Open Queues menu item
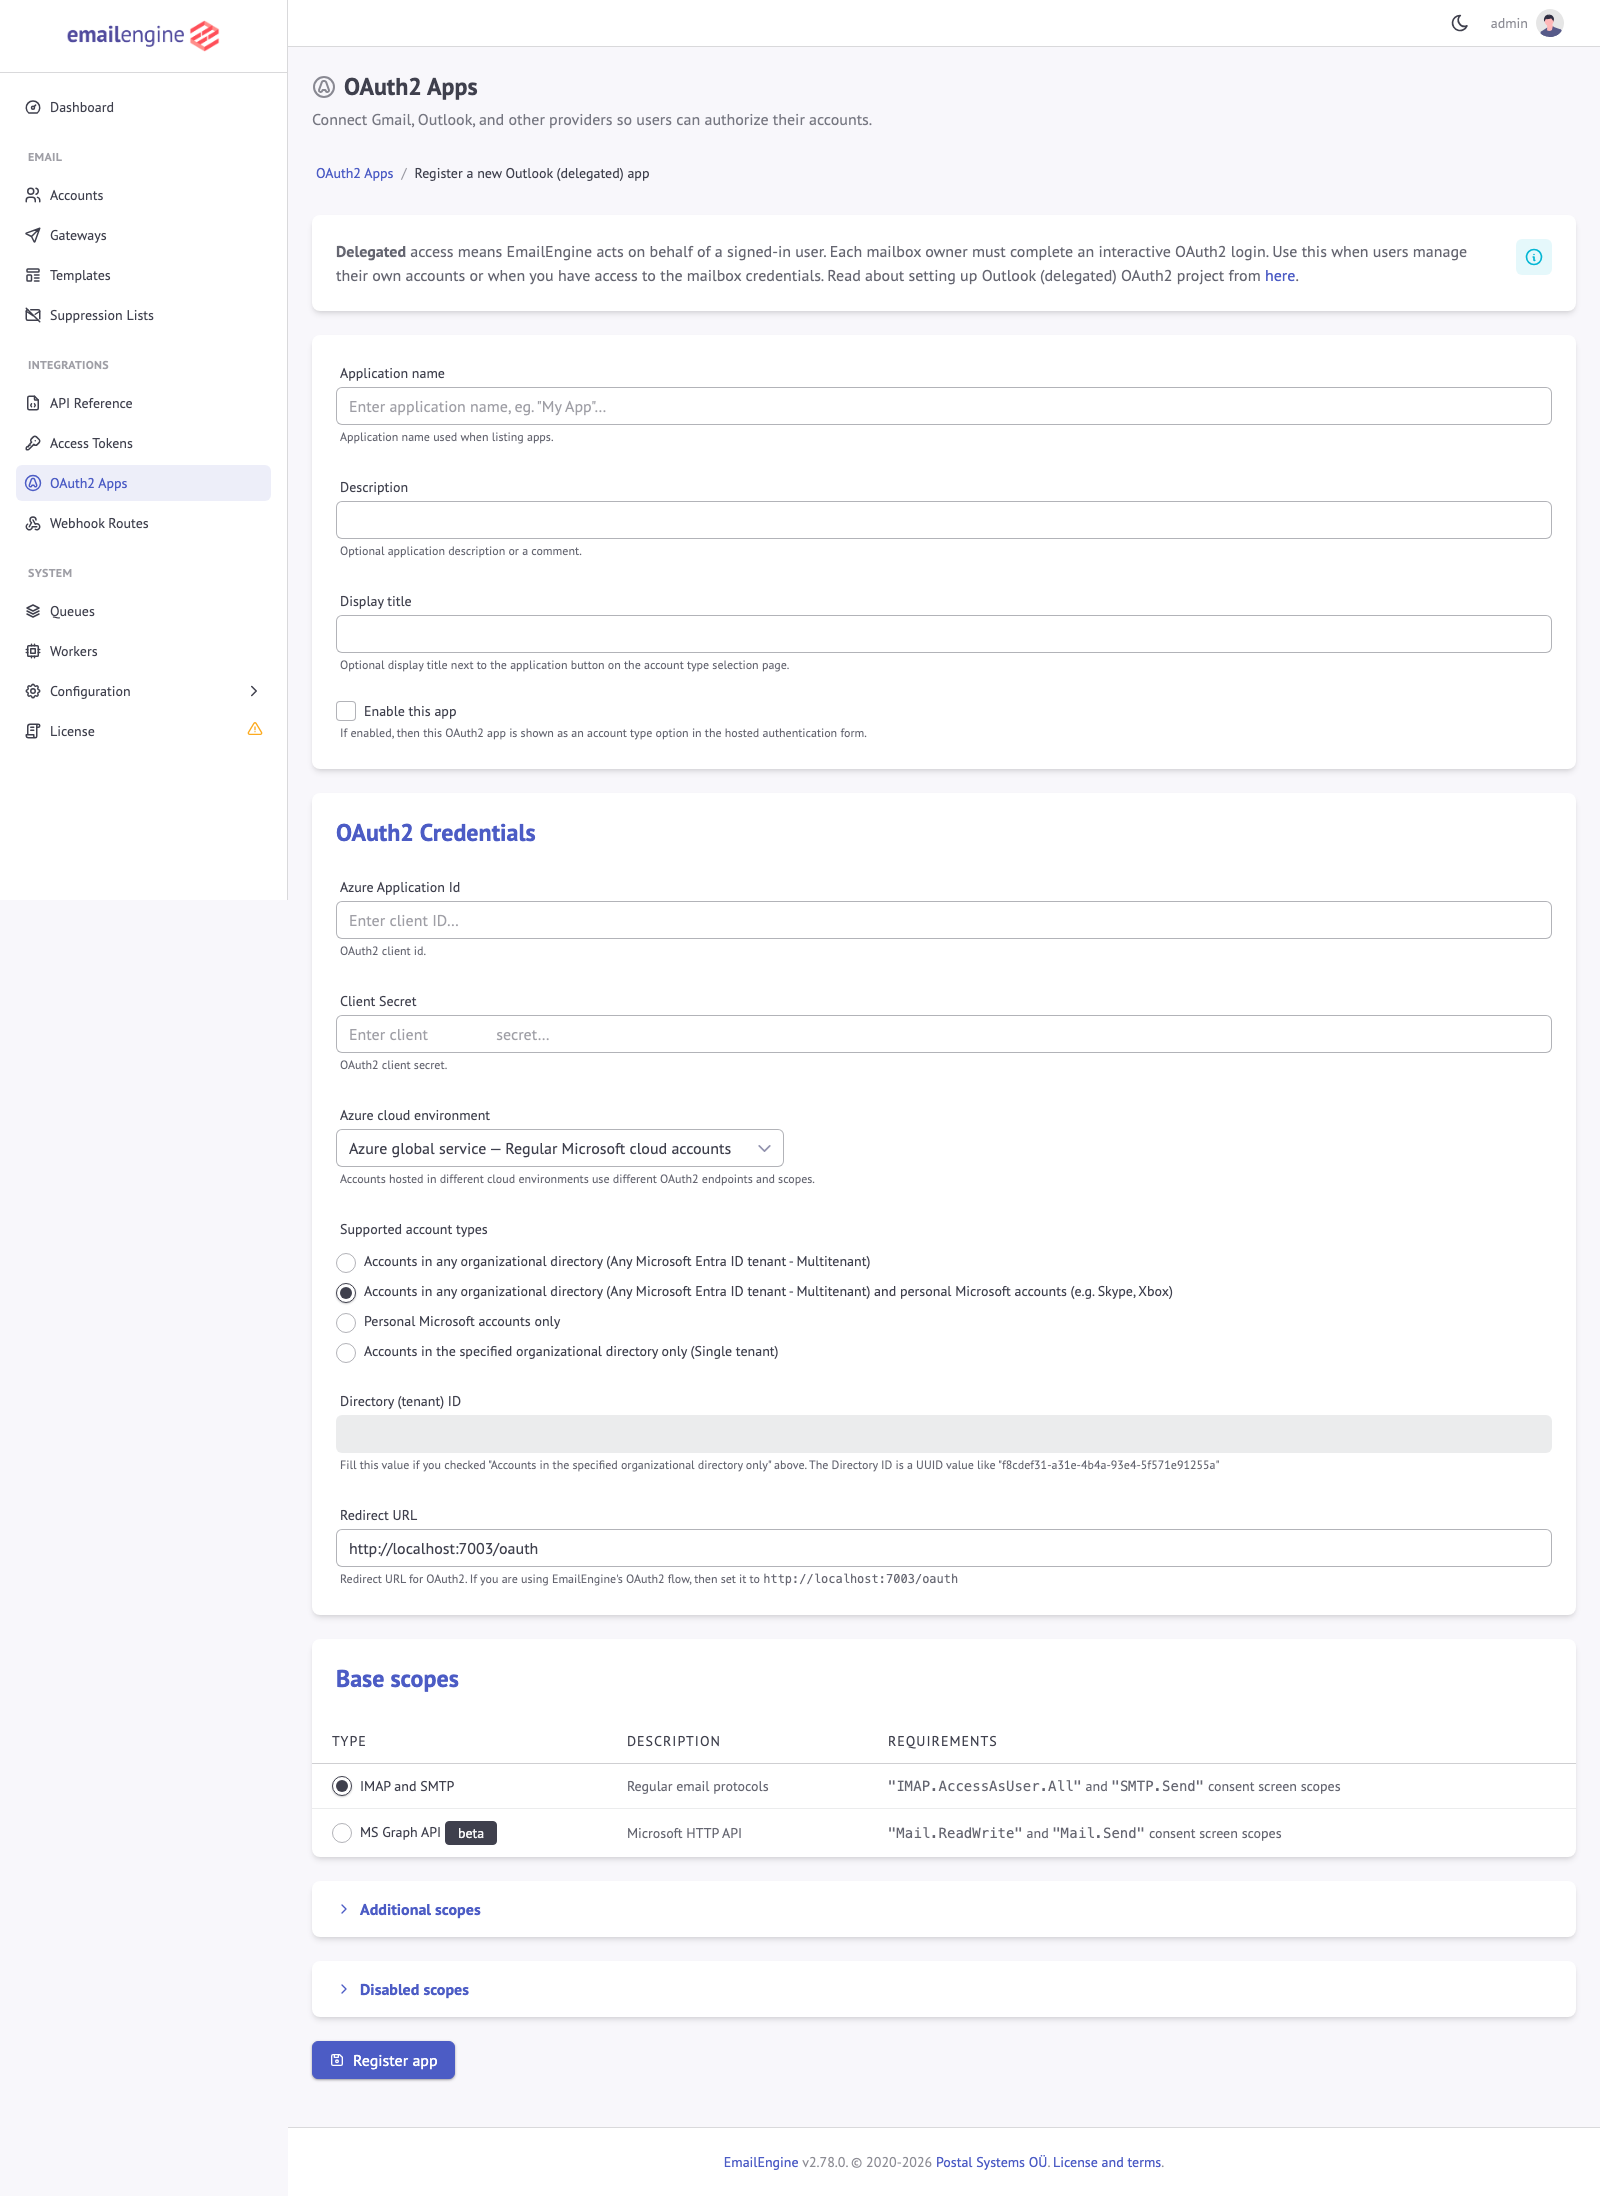This screenshot has width=1600, height=2196. point(143,611)
